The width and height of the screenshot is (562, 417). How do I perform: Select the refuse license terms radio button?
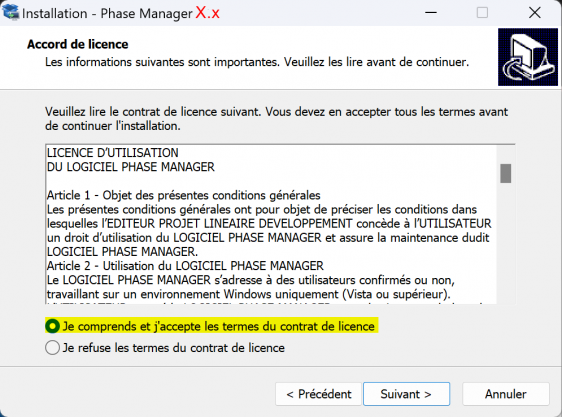pos(53,347)
